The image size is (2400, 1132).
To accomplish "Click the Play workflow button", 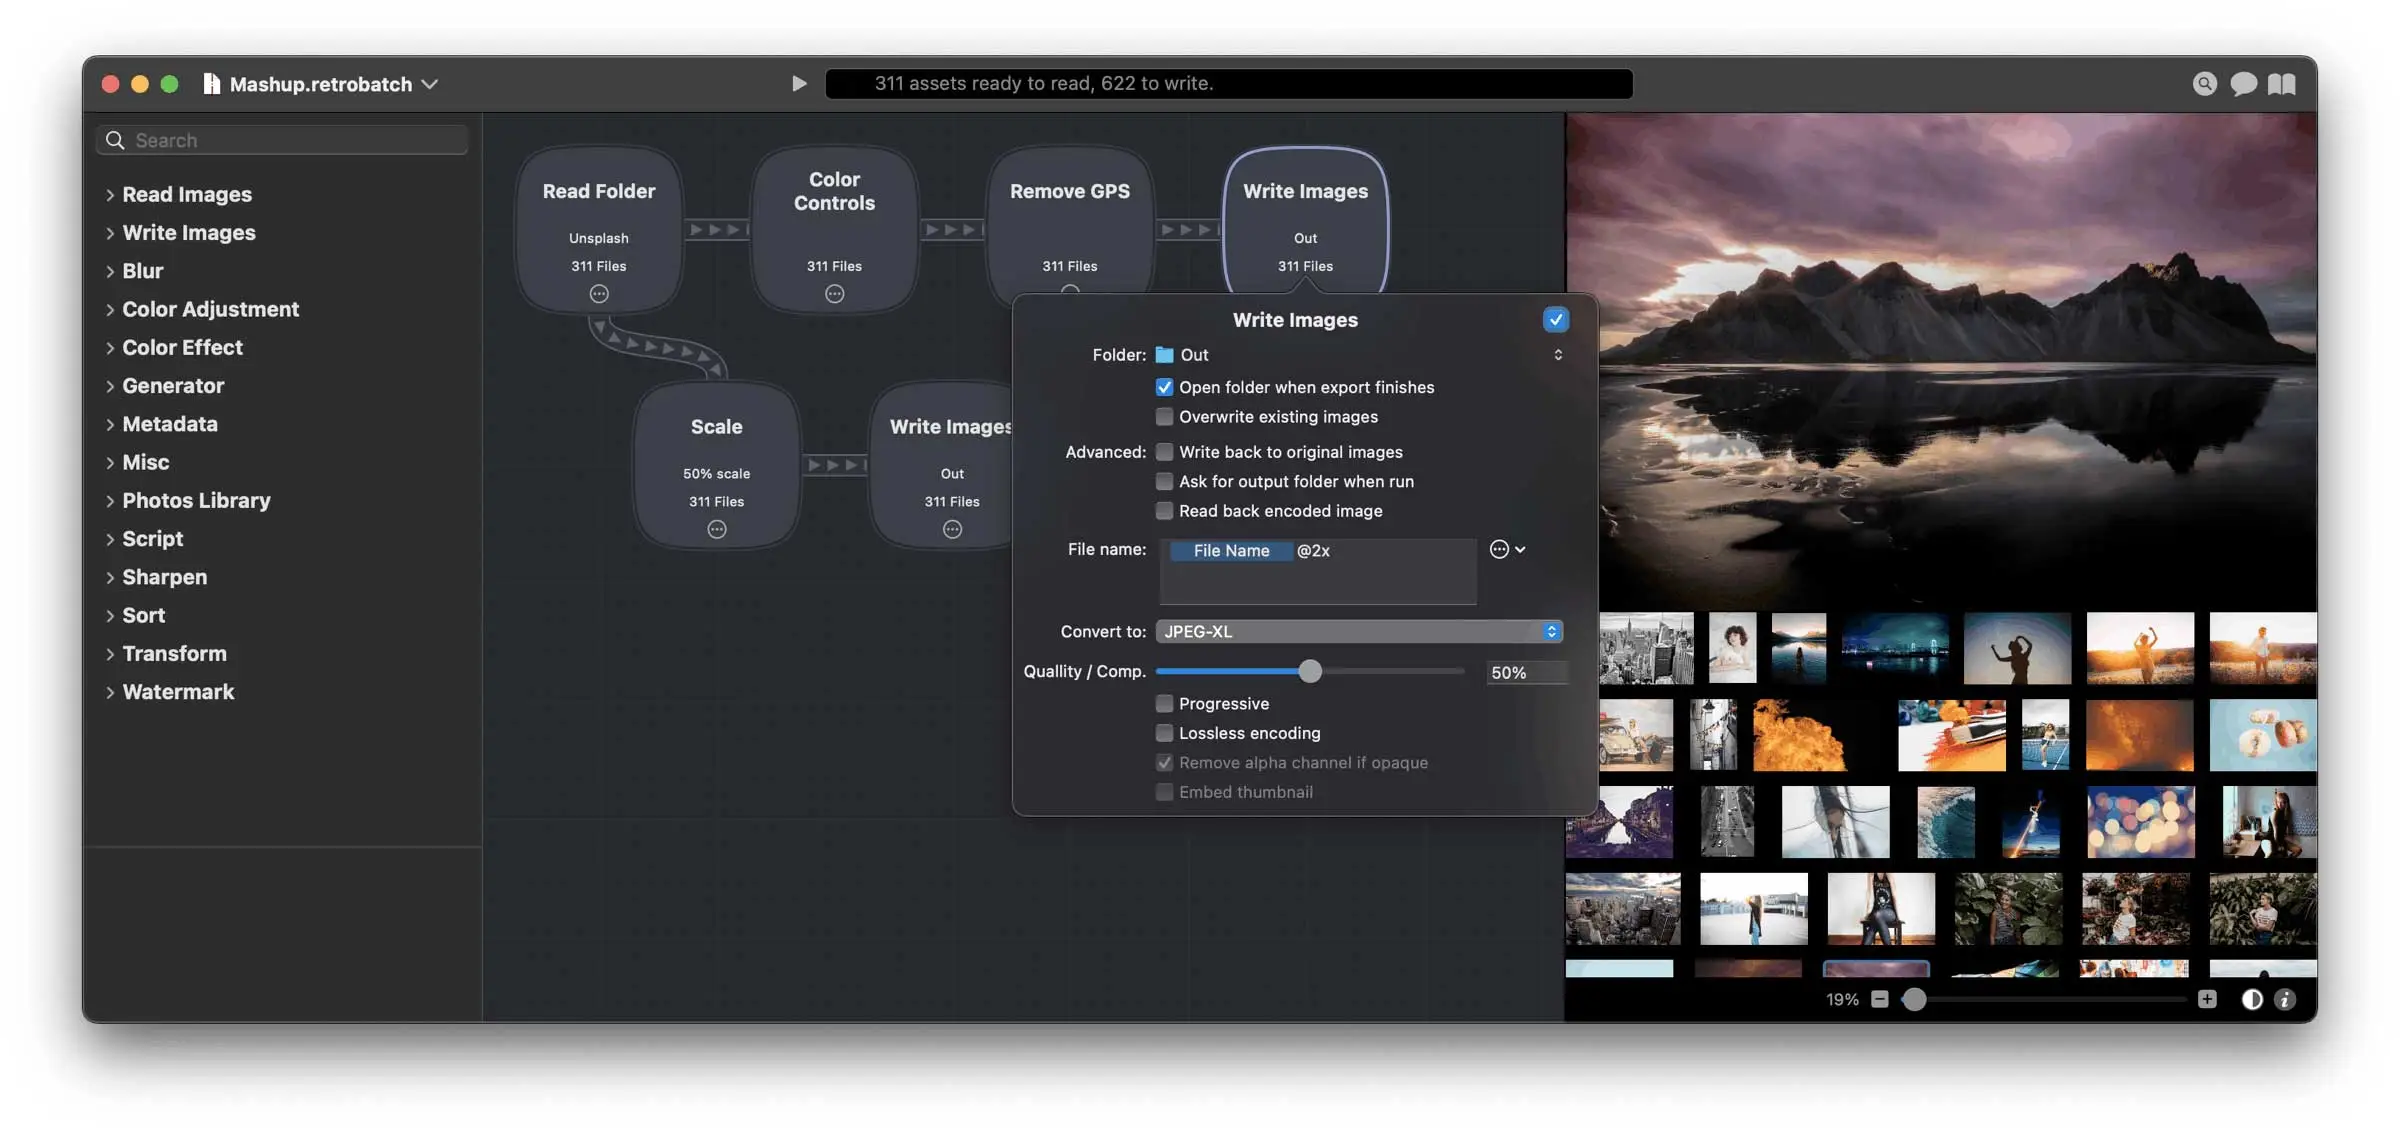I will (x=798, y=84).
